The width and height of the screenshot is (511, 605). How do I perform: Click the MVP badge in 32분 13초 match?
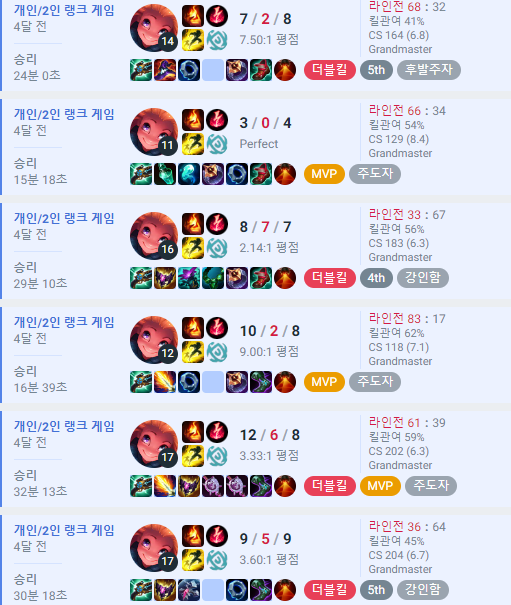point(380,486)
